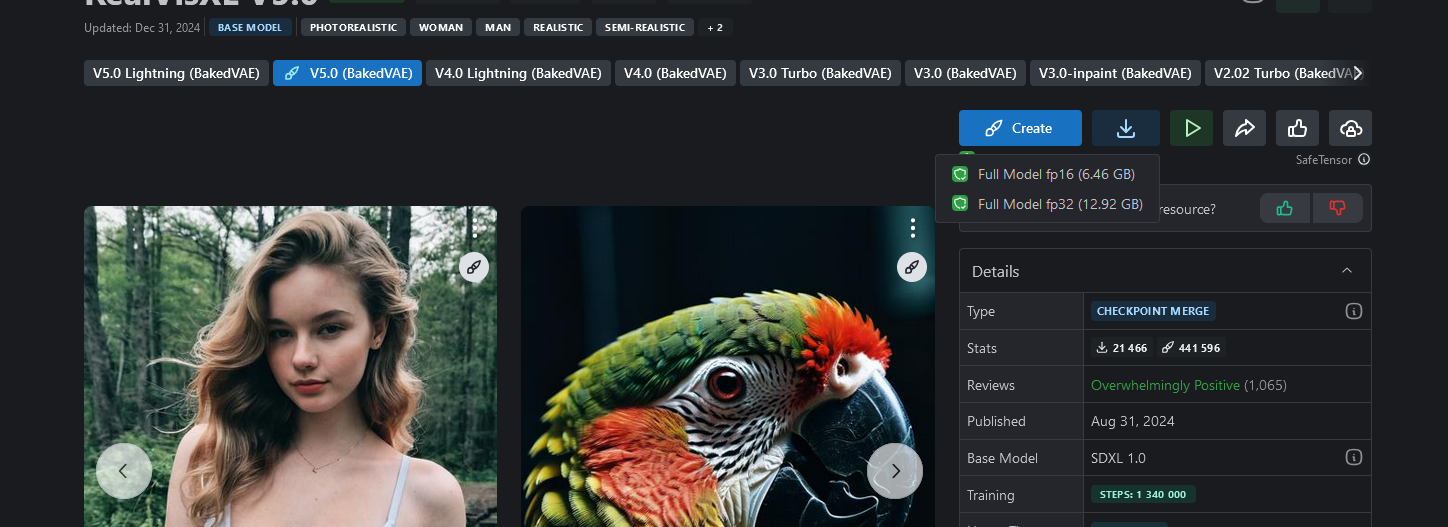Select Full Model fp16 (6.46 GB) download

[1047, 174]
